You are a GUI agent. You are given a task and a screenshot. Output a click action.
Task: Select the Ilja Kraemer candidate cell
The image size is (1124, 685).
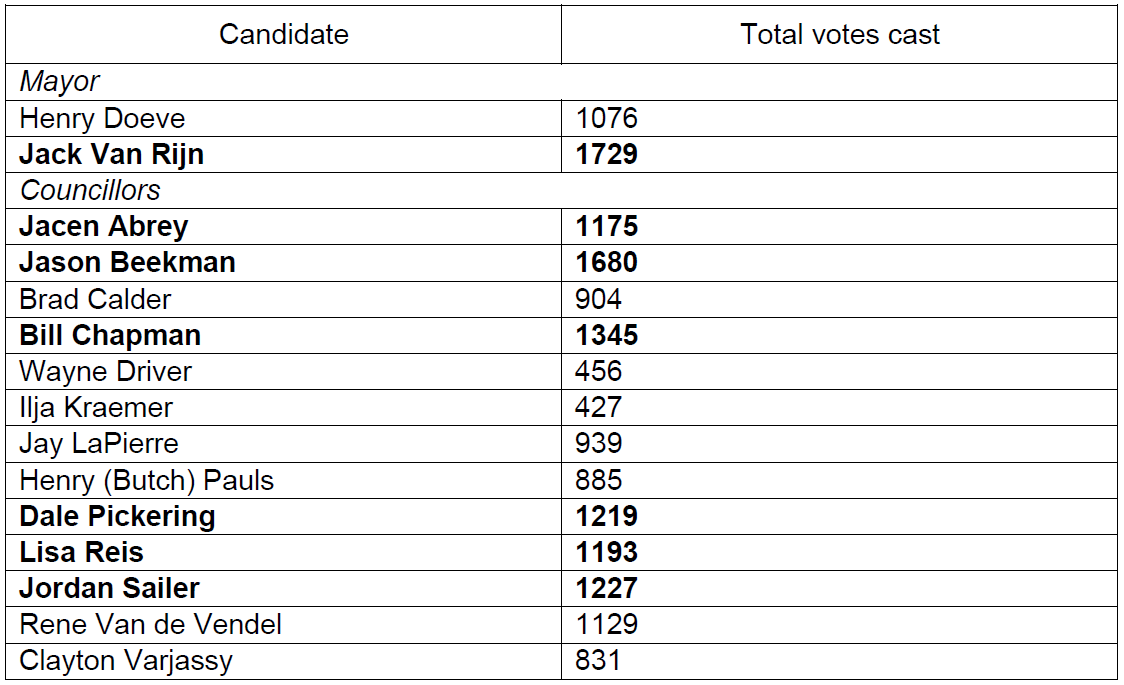(96, 408)
